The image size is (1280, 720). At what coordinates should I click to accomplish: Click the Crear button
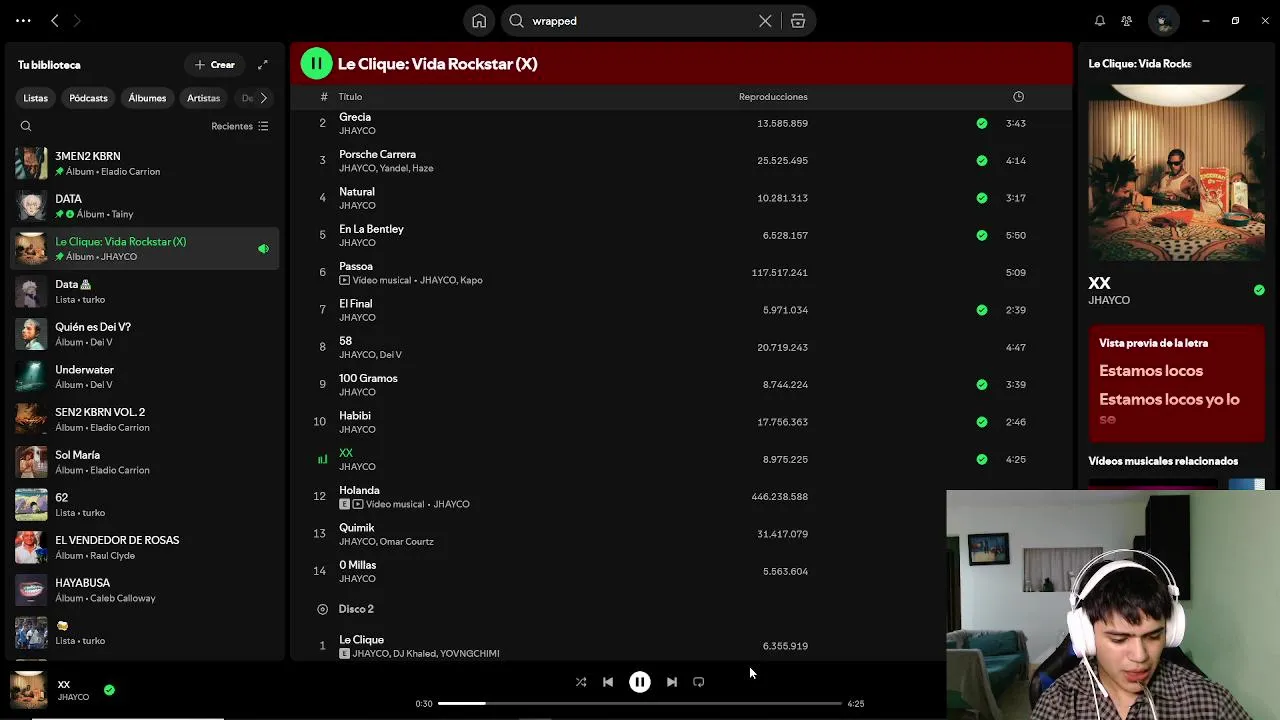(x=215, y=65)
